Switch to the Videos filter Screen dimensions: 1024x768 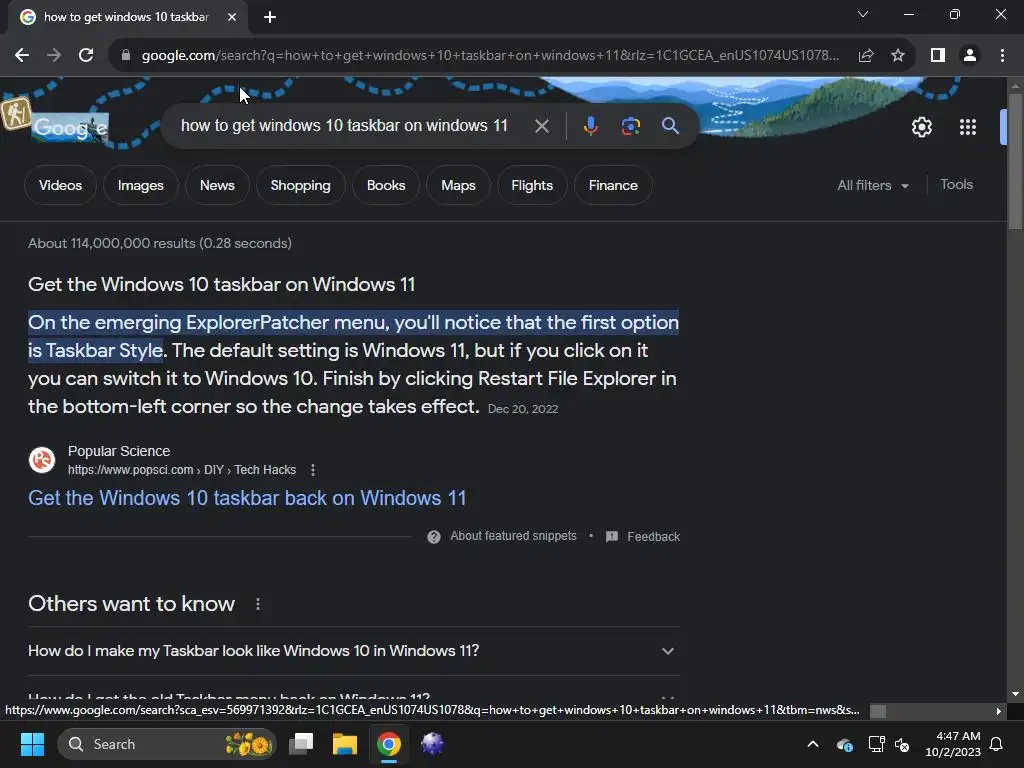pyautogui.click(x=60, y=185)
